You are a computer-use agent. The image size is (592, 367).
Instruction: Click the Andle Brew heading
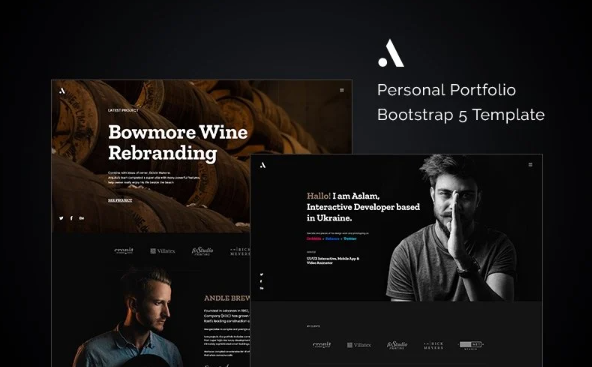coord(227,298)
